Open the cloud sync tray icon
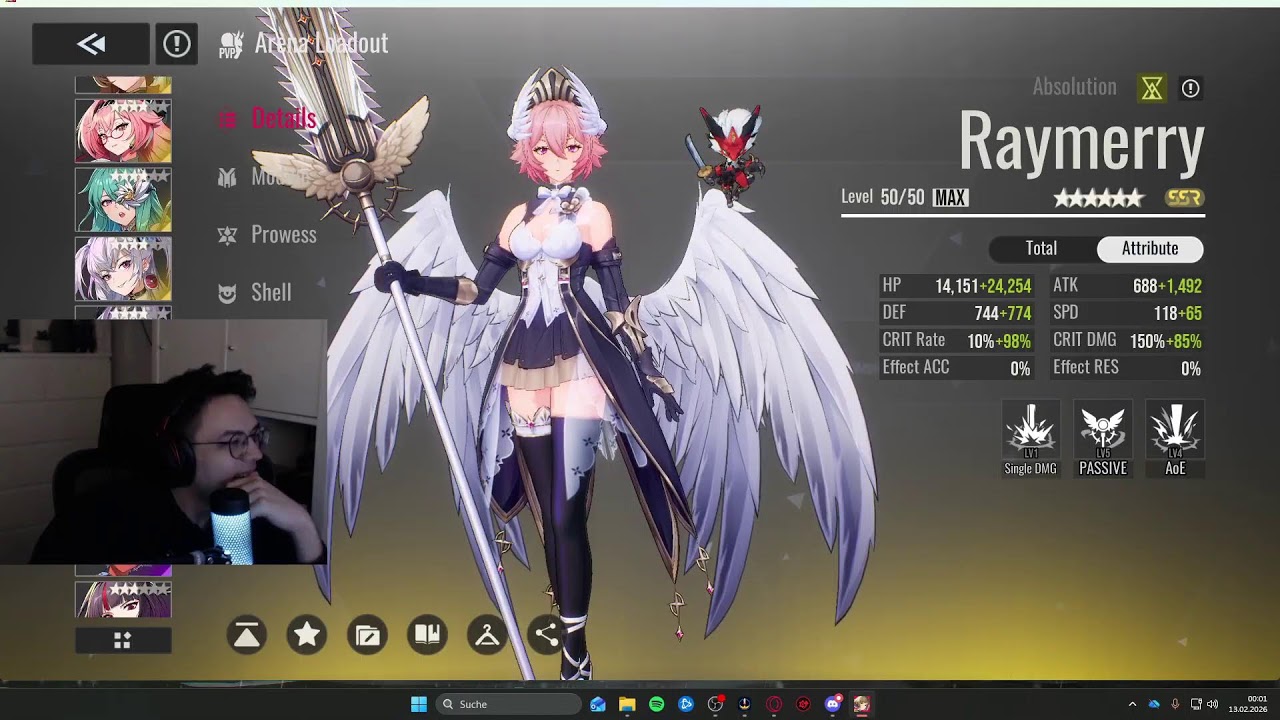Image resolution: width=1280 pixels, height=720 pixels. [1154, 704]
